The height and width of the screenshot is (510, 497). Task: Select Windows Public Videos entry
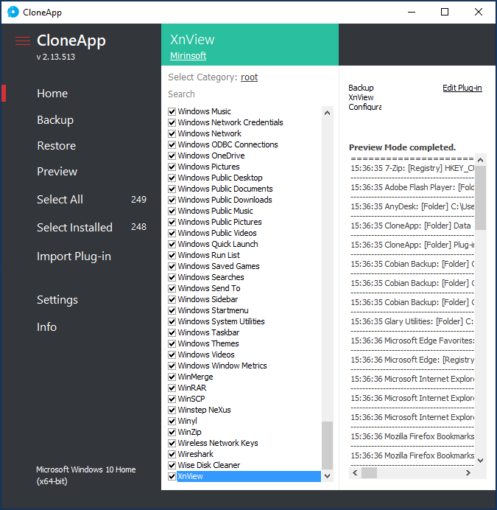(217, 233)
